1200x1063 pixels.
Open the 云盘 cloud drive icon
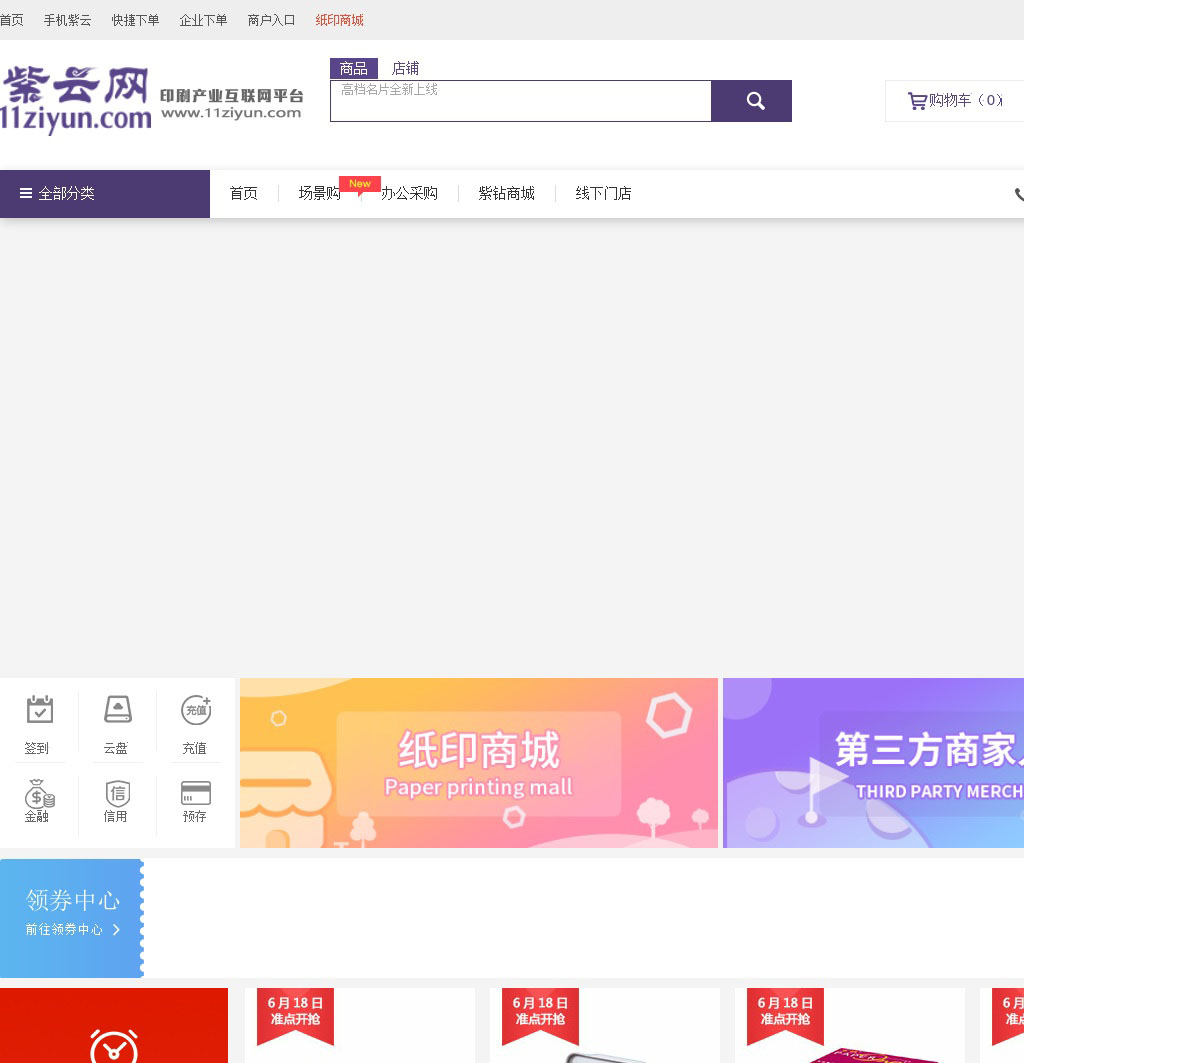(x=117, y=710)
